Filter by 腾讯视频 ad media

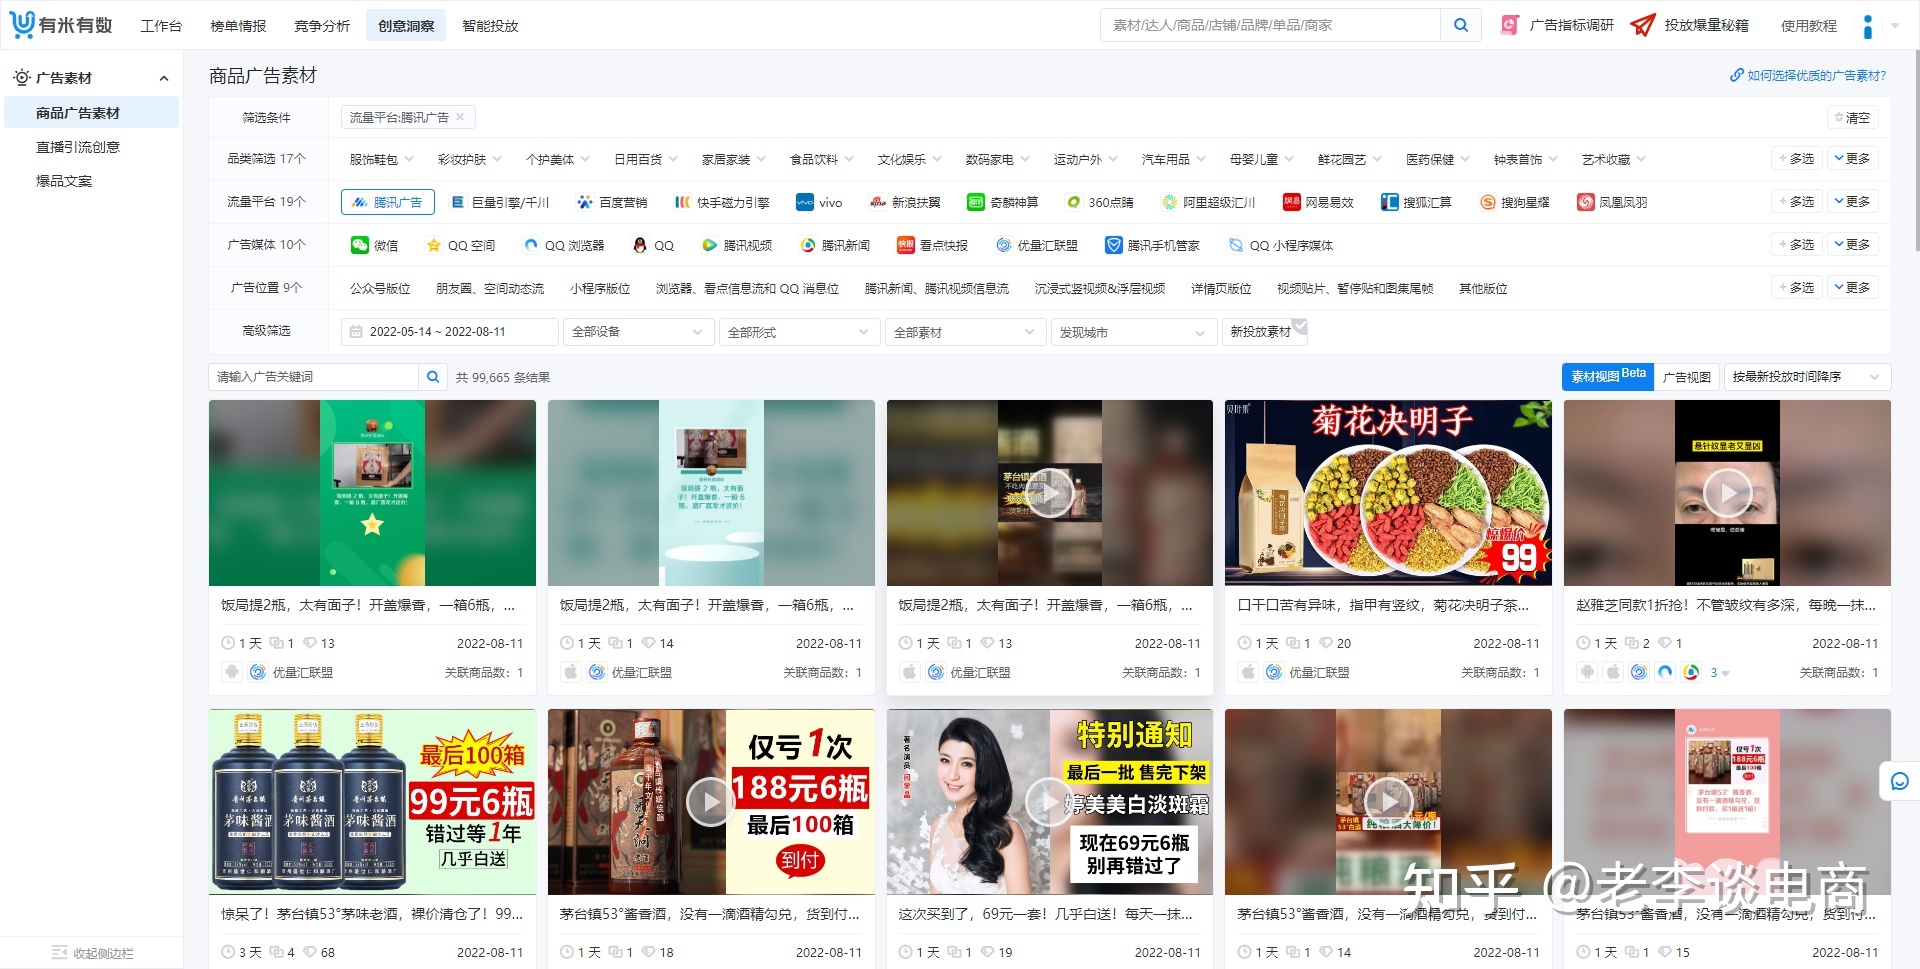736,245
